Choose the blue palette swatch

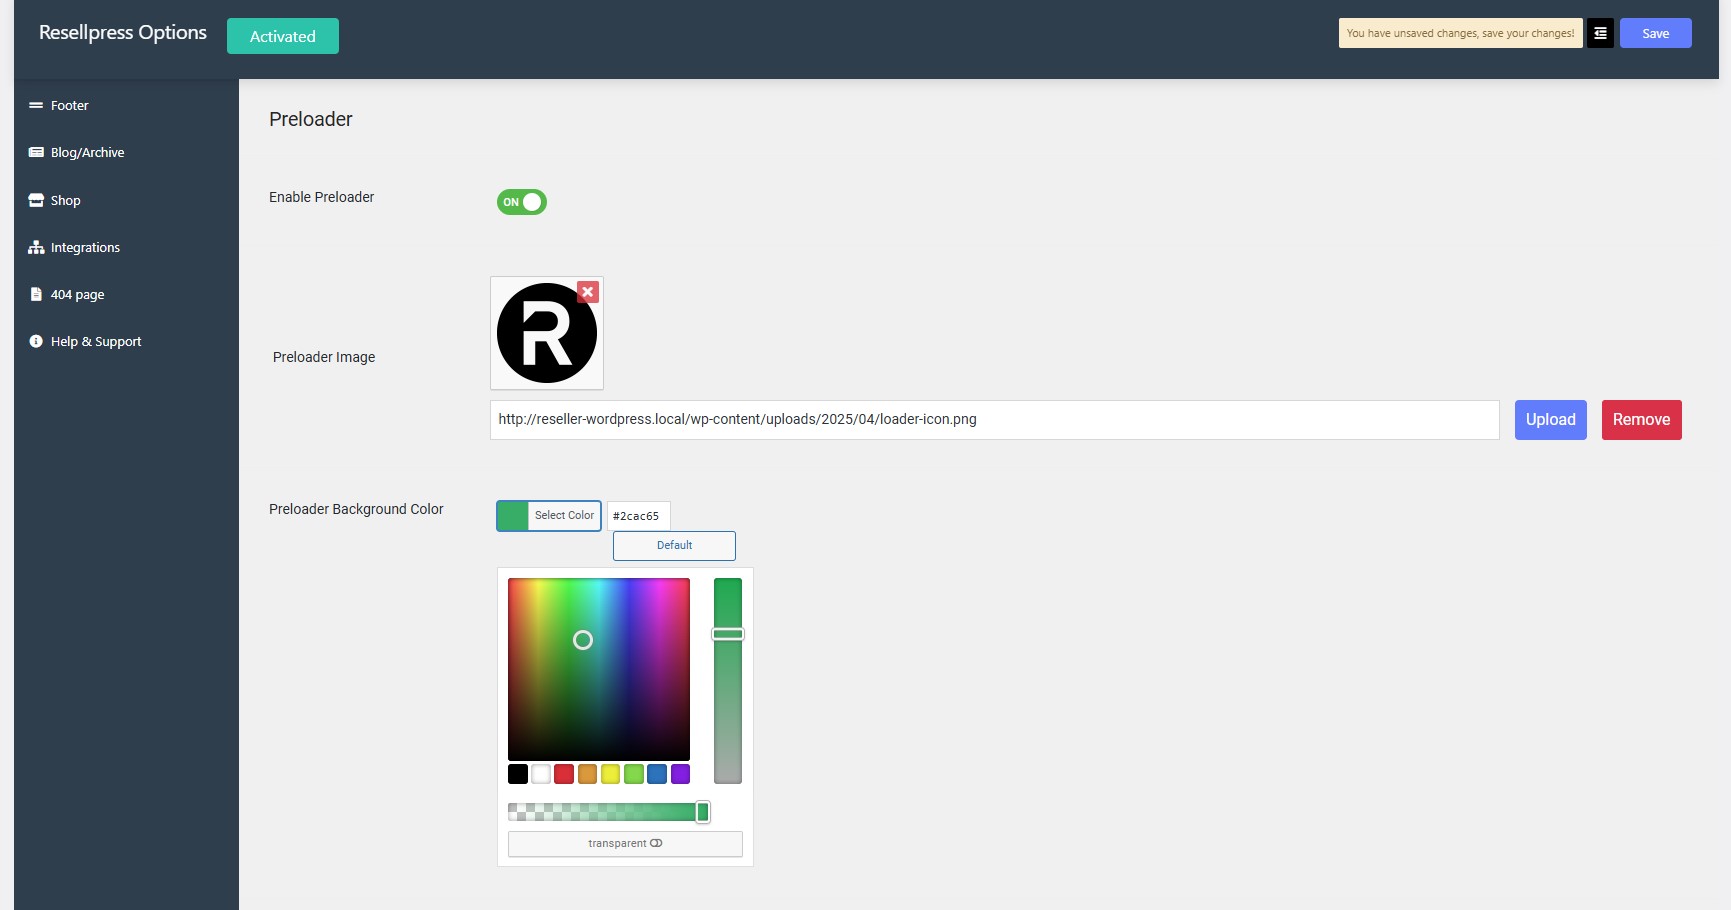coord(657,774)
